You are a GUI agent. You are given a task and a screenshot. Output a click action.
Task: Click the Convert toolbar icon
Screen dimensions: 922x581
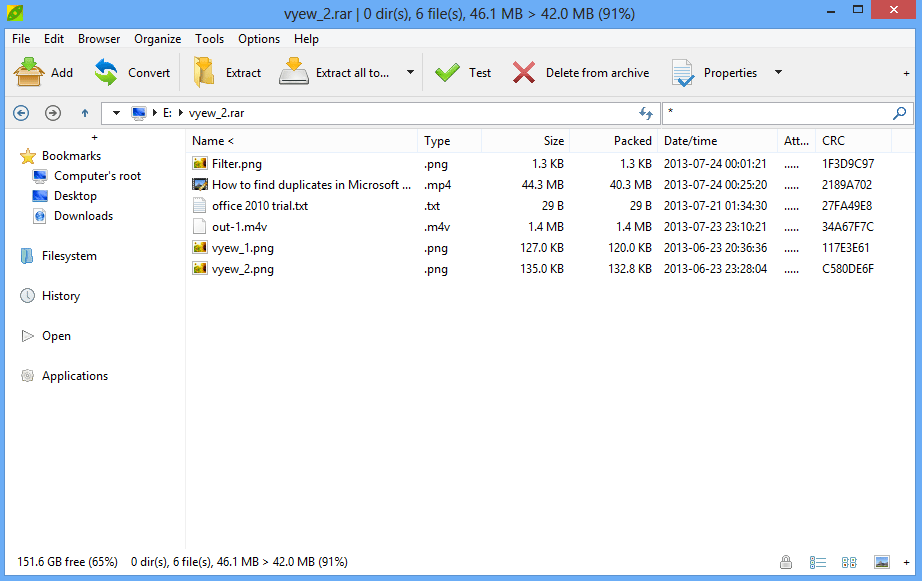[106, 72]
